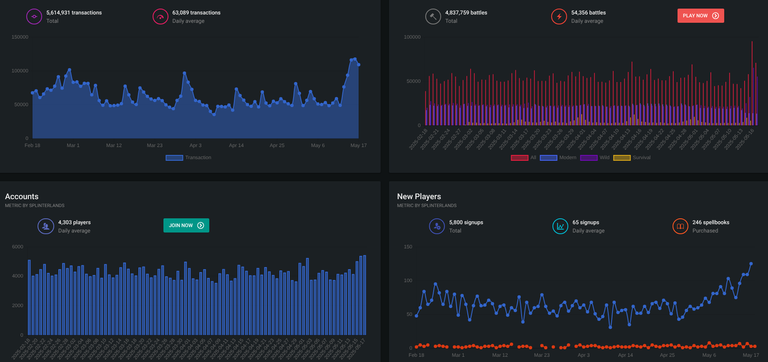Click the JOIN NOW button
This screenshot has height=362, width=768.
click(186, 225)
